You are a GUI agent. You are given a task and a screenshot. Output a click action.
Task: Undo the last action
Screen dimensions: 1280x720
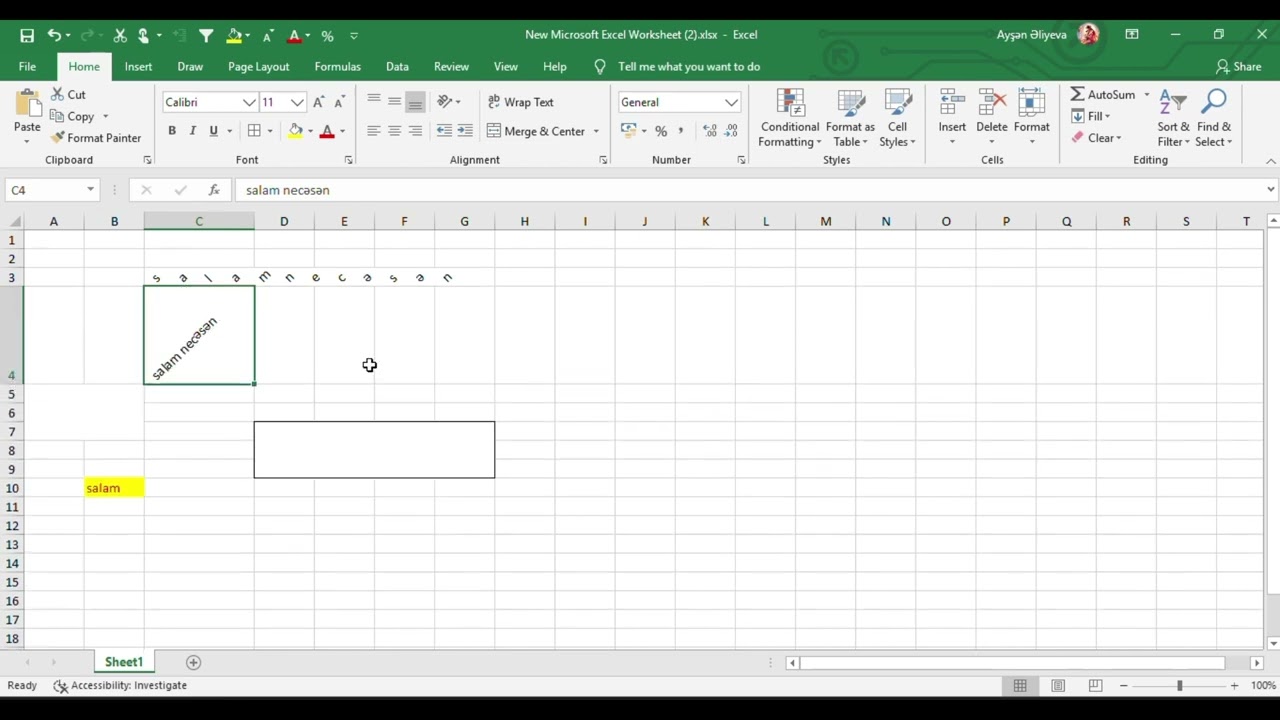pyautogui.click(x=54, y=35)
